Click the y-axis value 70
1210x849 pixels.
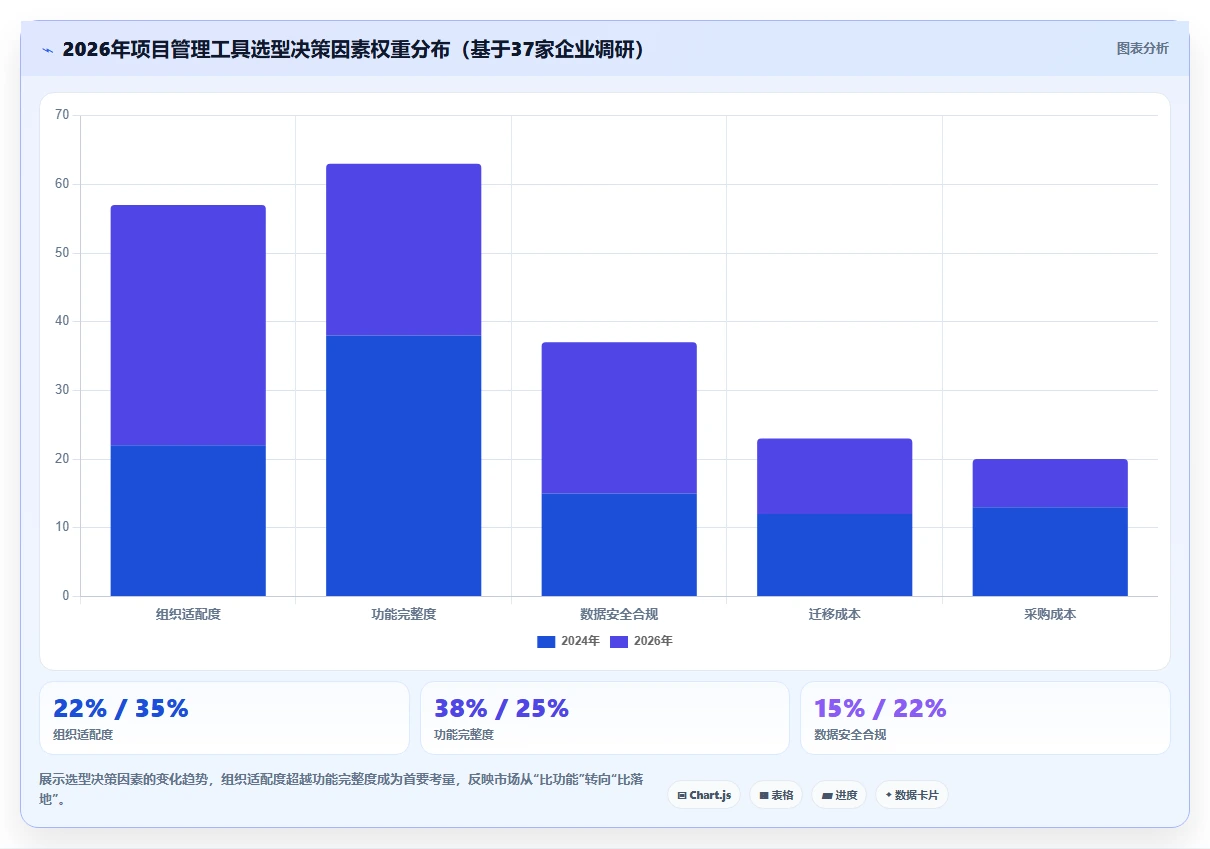pyautogui.click(x=63, y=115)
